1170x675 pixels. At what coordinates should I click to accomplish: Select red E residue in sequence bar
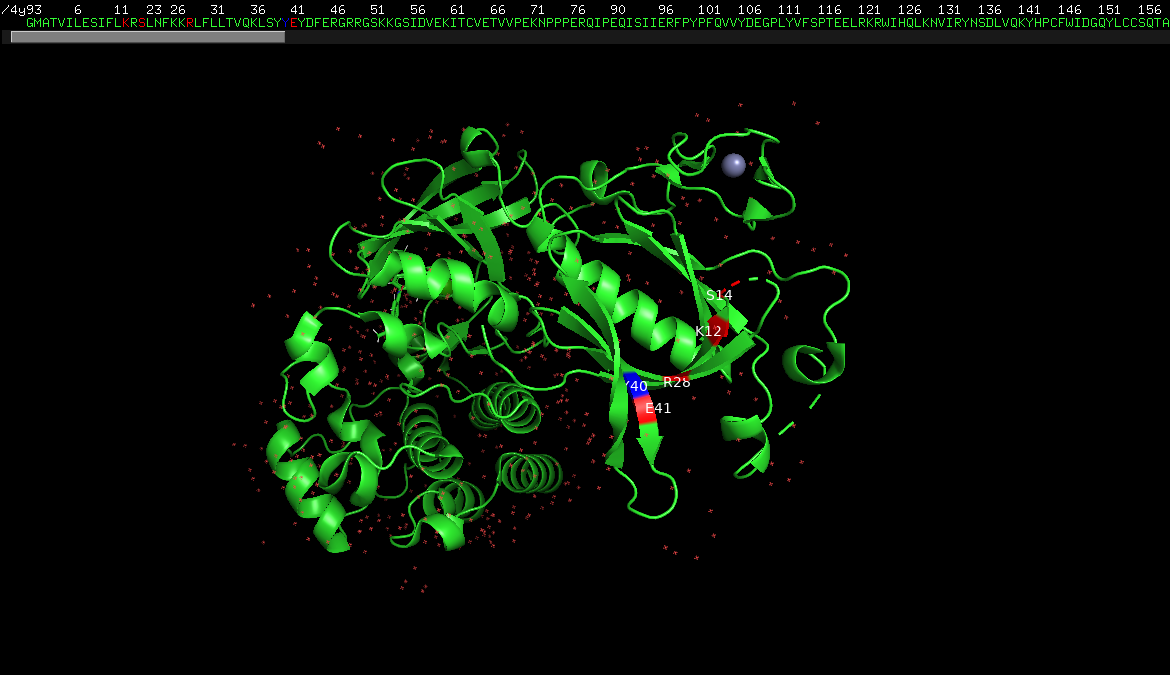294,23
